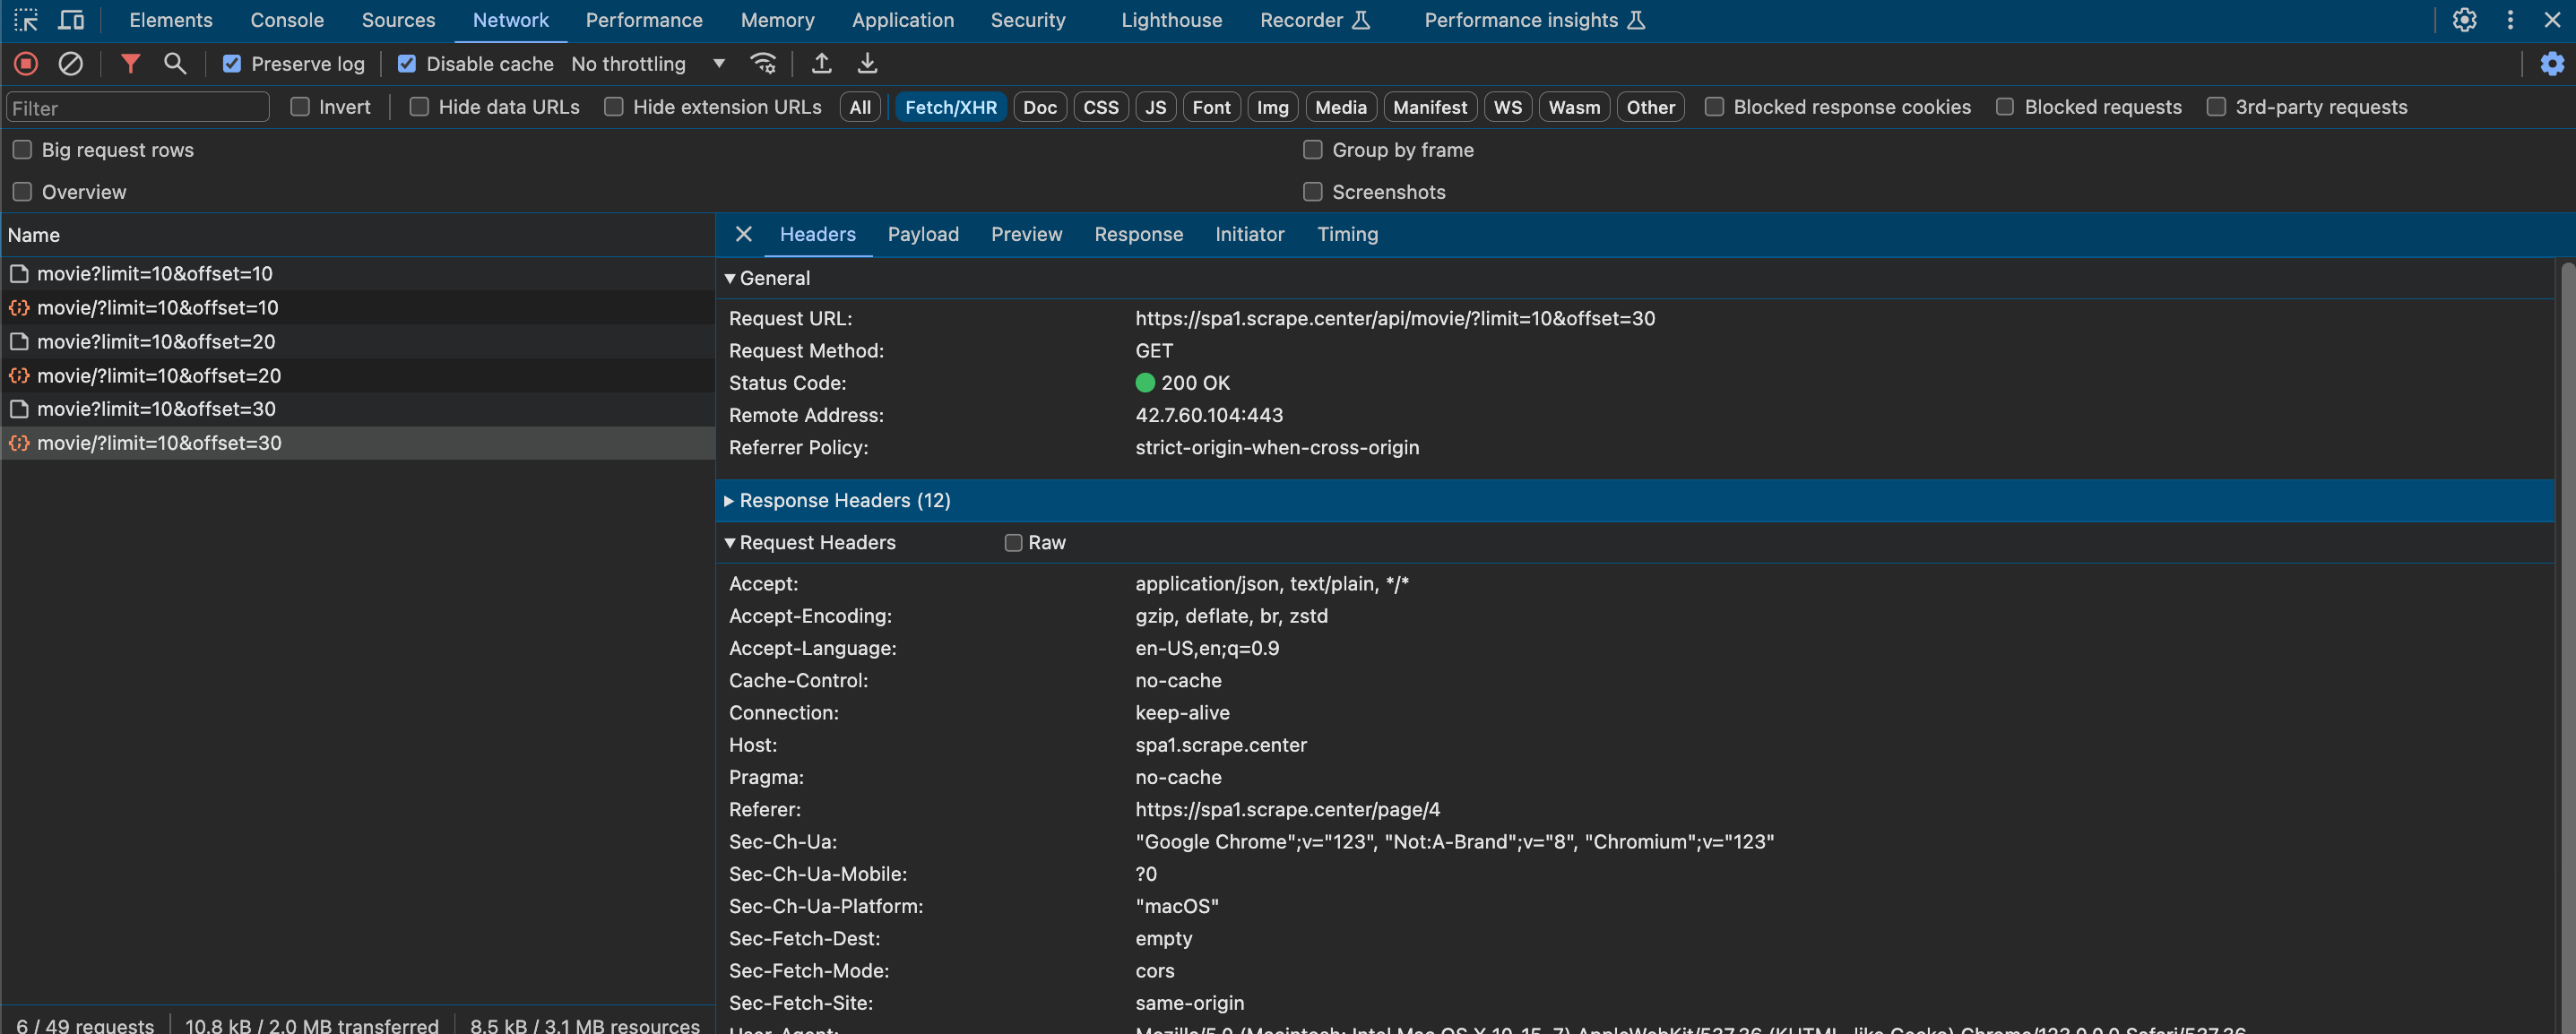
Task: Click JSON icon of movie/?limit=10&offset=30
Action: 19,442
